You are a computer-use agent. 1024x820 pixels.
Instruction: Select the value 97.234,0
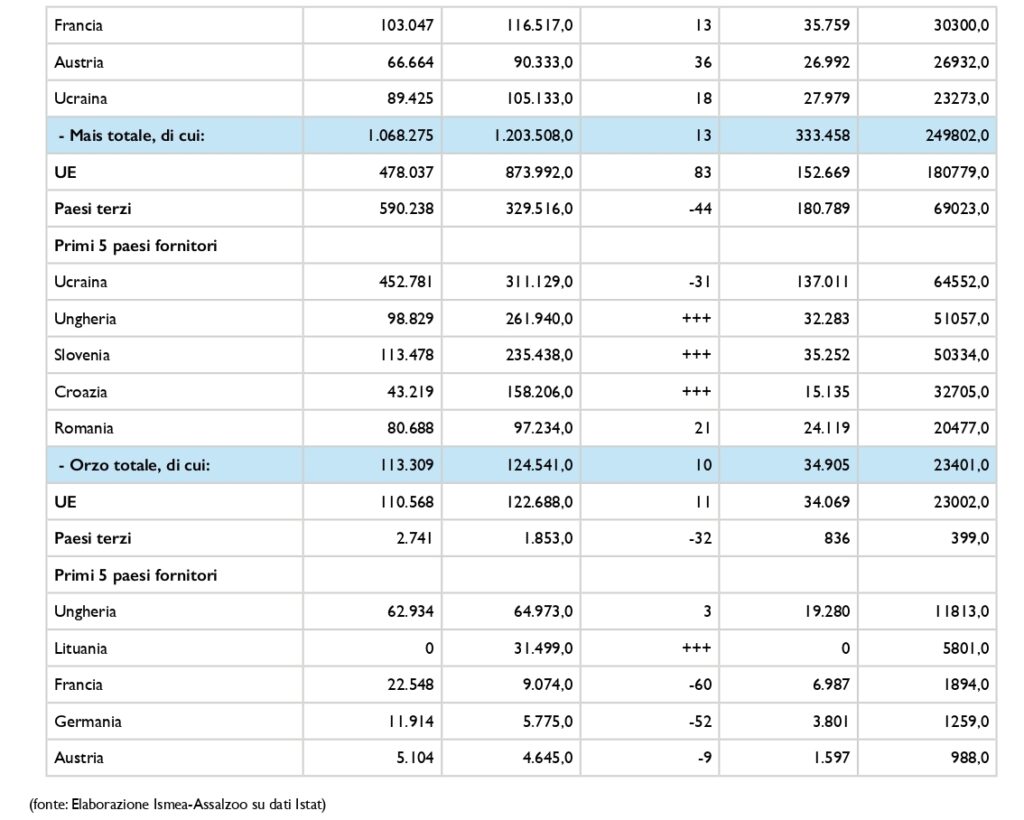(543, 428)
